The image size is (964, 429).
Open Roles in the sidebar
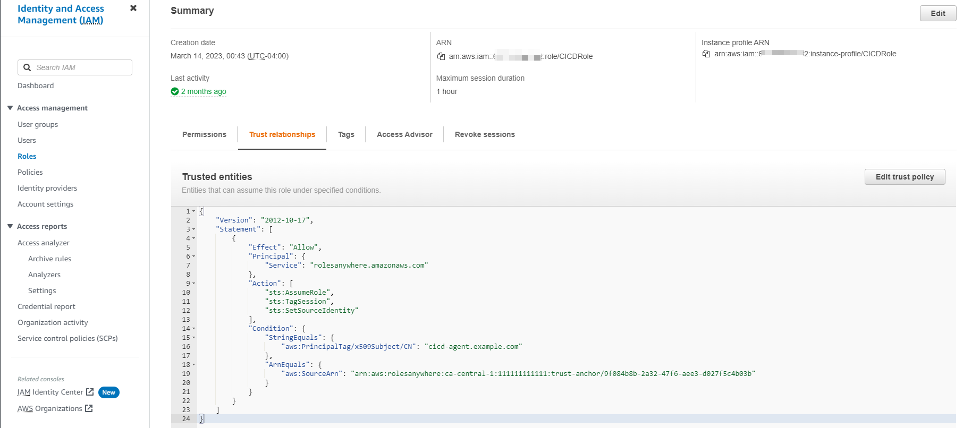point(26,157)
